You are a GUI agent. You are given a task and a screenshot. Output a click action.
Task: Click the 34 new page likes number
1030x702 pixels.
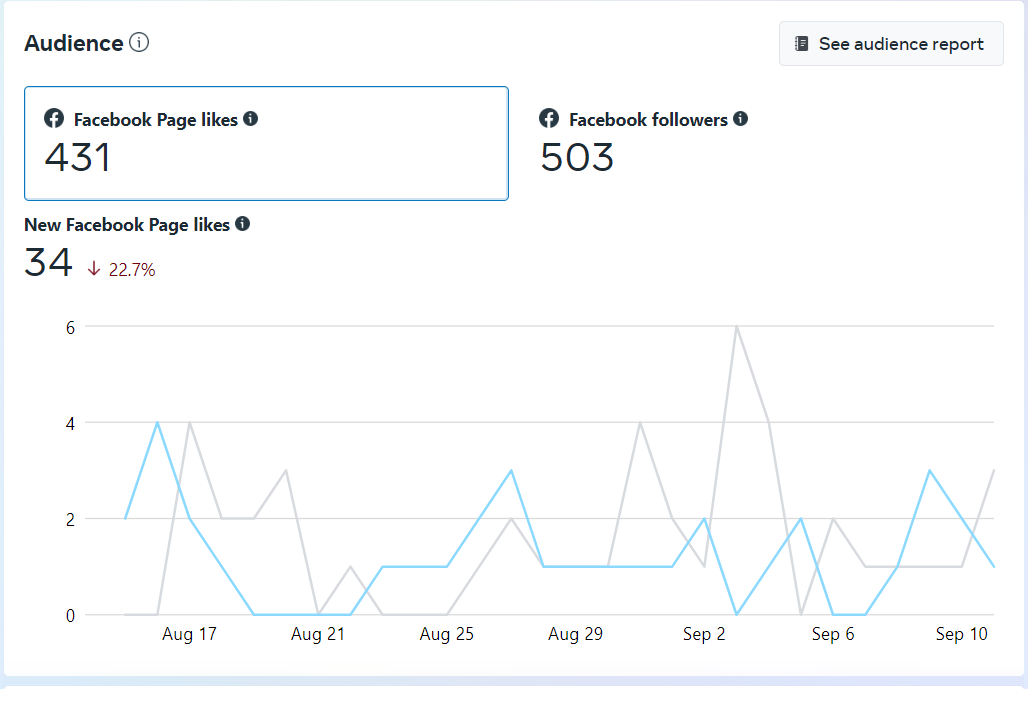pos(48,263)
